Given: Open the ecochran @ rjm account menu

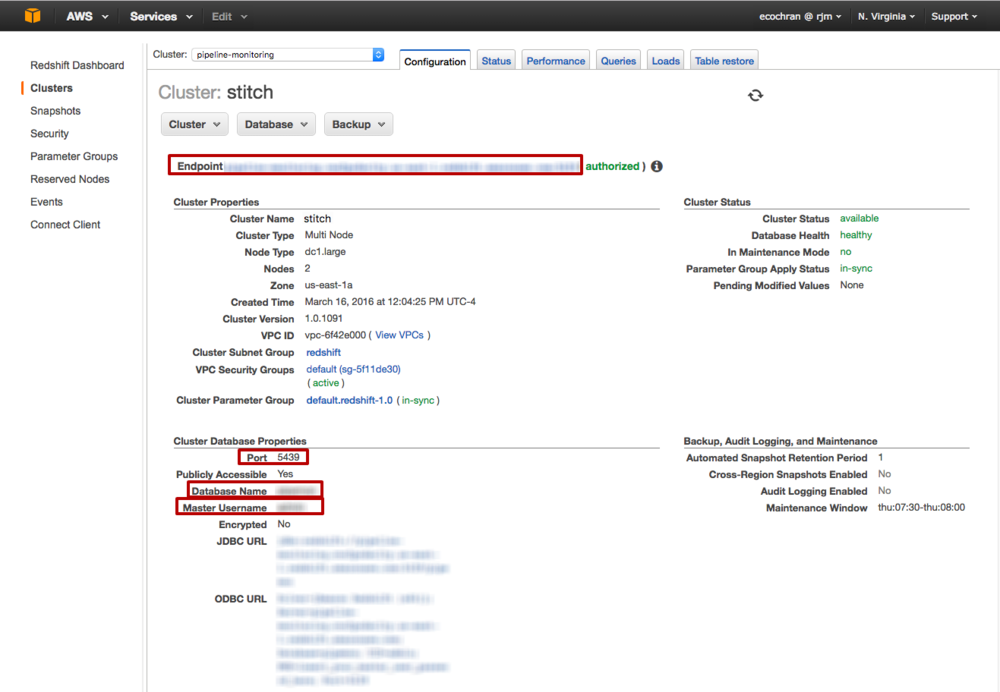Looking at the screenshot, I should coord(800,17).
